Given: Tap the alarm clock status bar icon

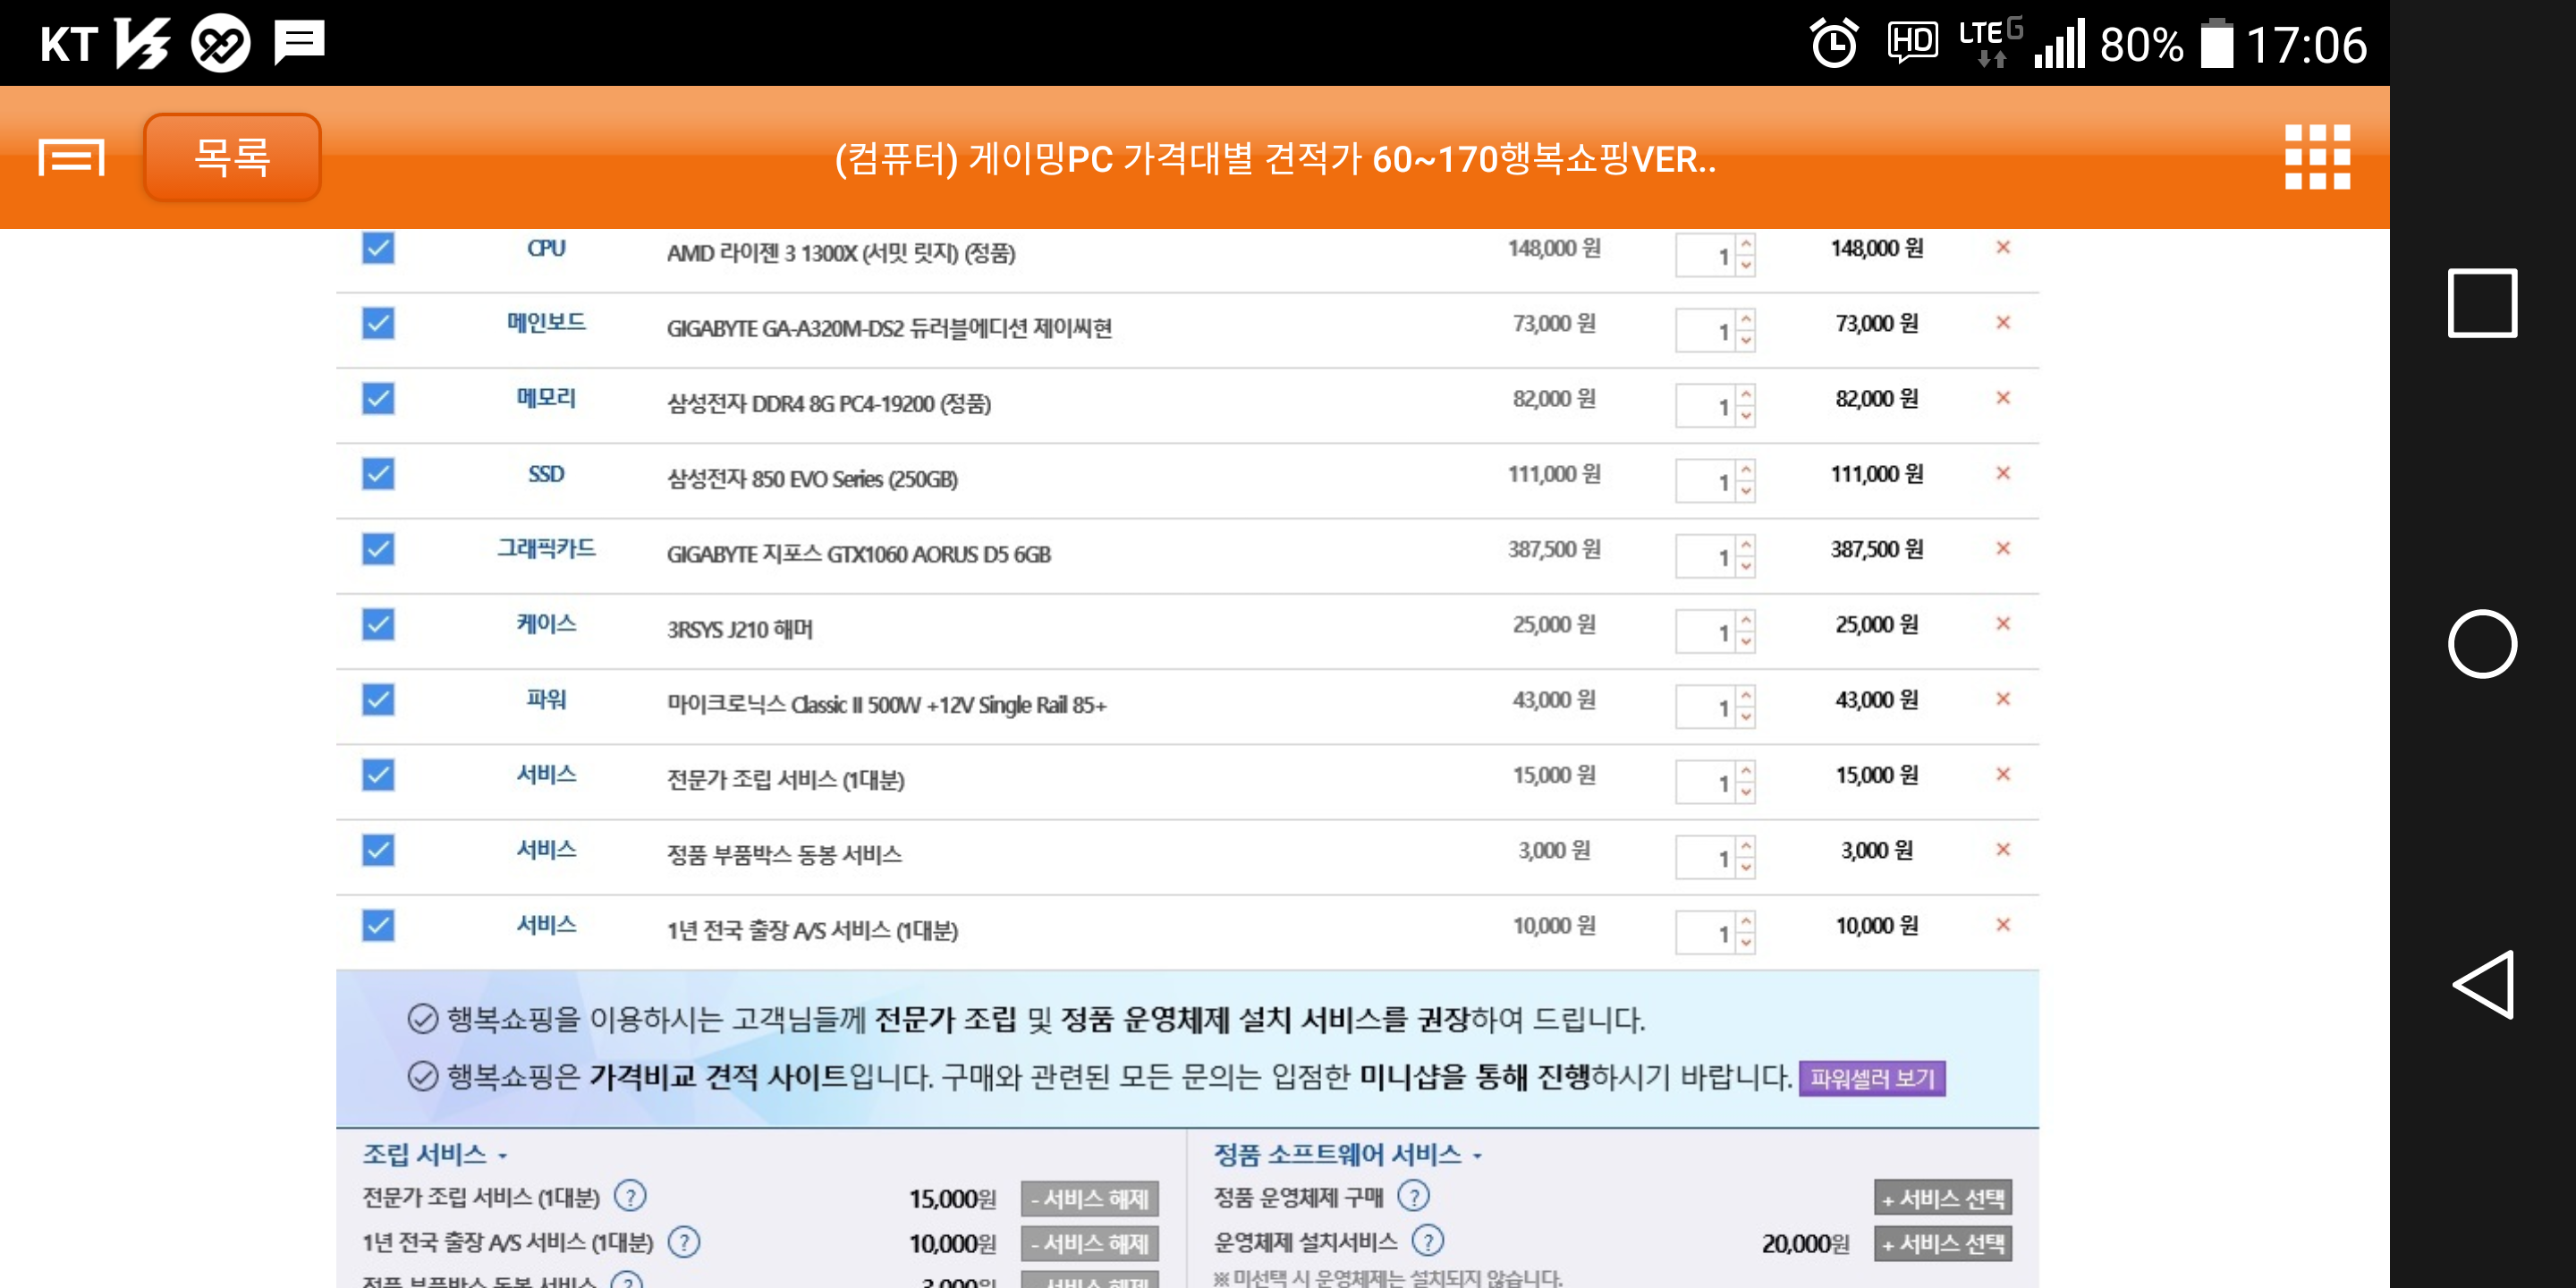Looking at the screenshot, I should (x=1834, y=43).
